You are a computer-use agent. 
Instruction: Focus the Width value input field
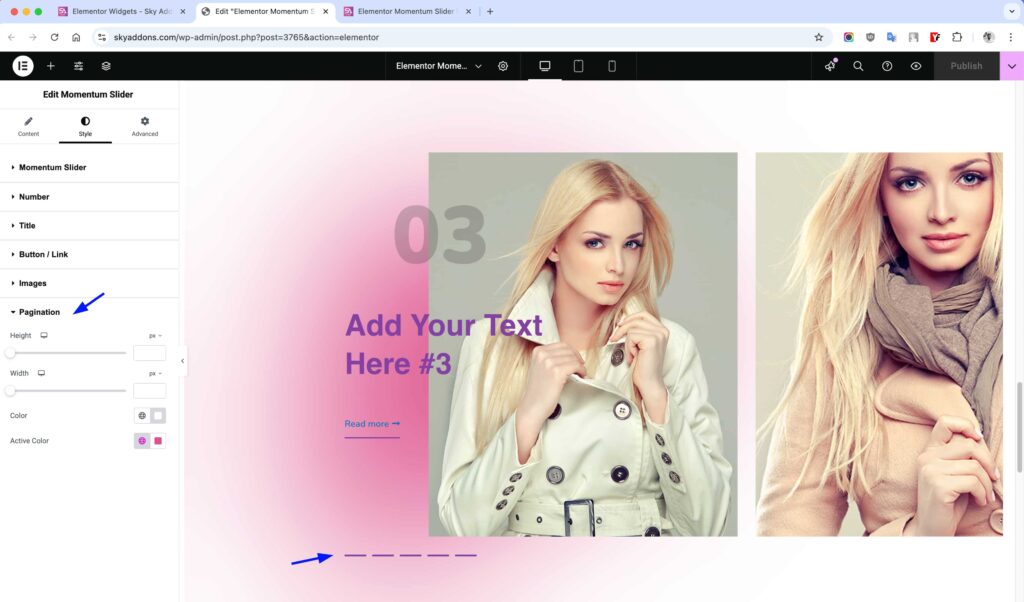tap(149, 390)
